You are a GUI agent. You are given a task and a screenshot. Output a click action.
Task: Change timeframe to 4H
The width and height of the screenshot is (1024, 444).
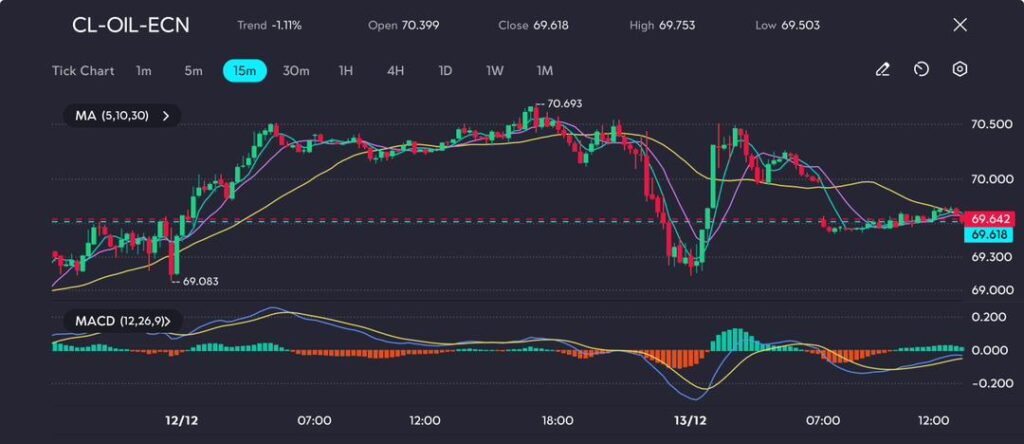pyautogui.click(x=395, y=71)
